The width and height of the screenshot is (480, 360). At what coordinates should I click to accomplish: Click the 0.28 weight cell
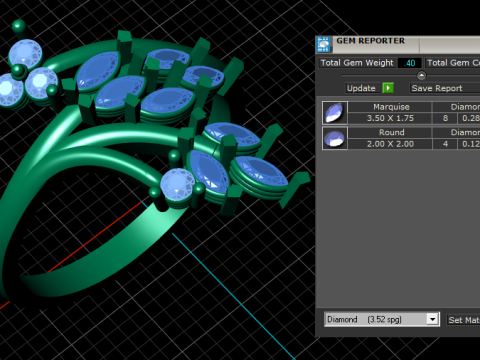469,118
